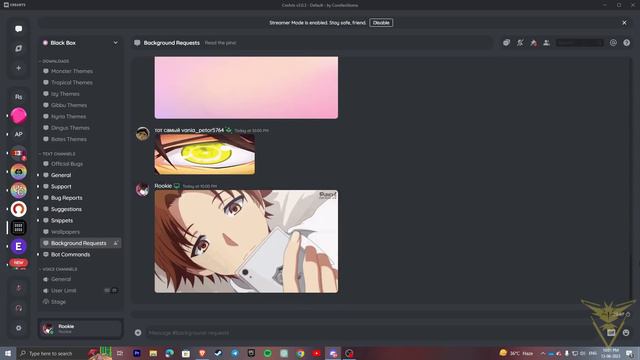Click vania_petor5764's avatar

(x=142, y=133)
